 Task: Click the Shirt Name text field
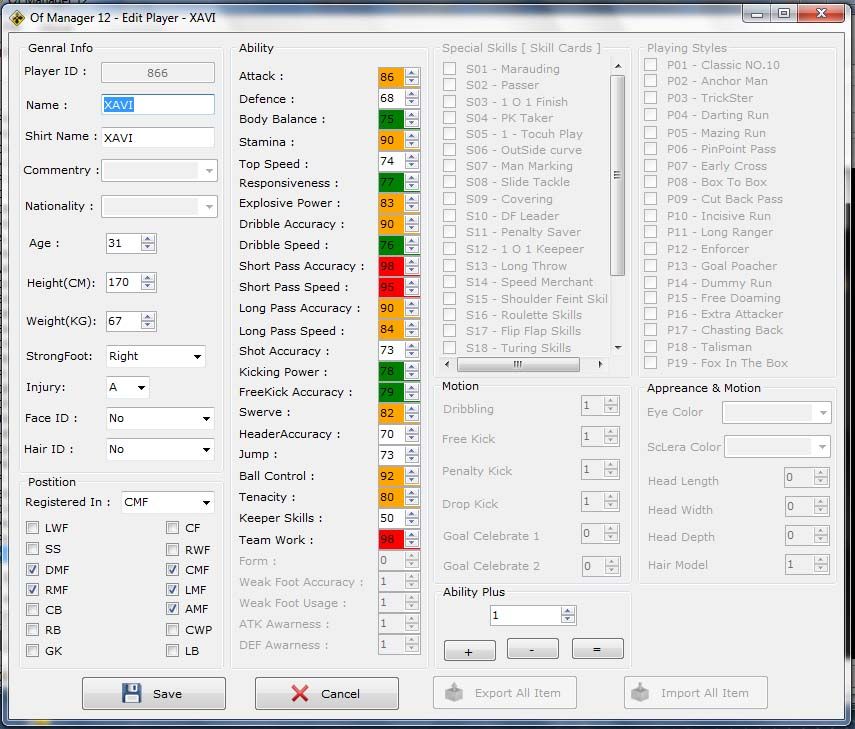click(157, 138)
